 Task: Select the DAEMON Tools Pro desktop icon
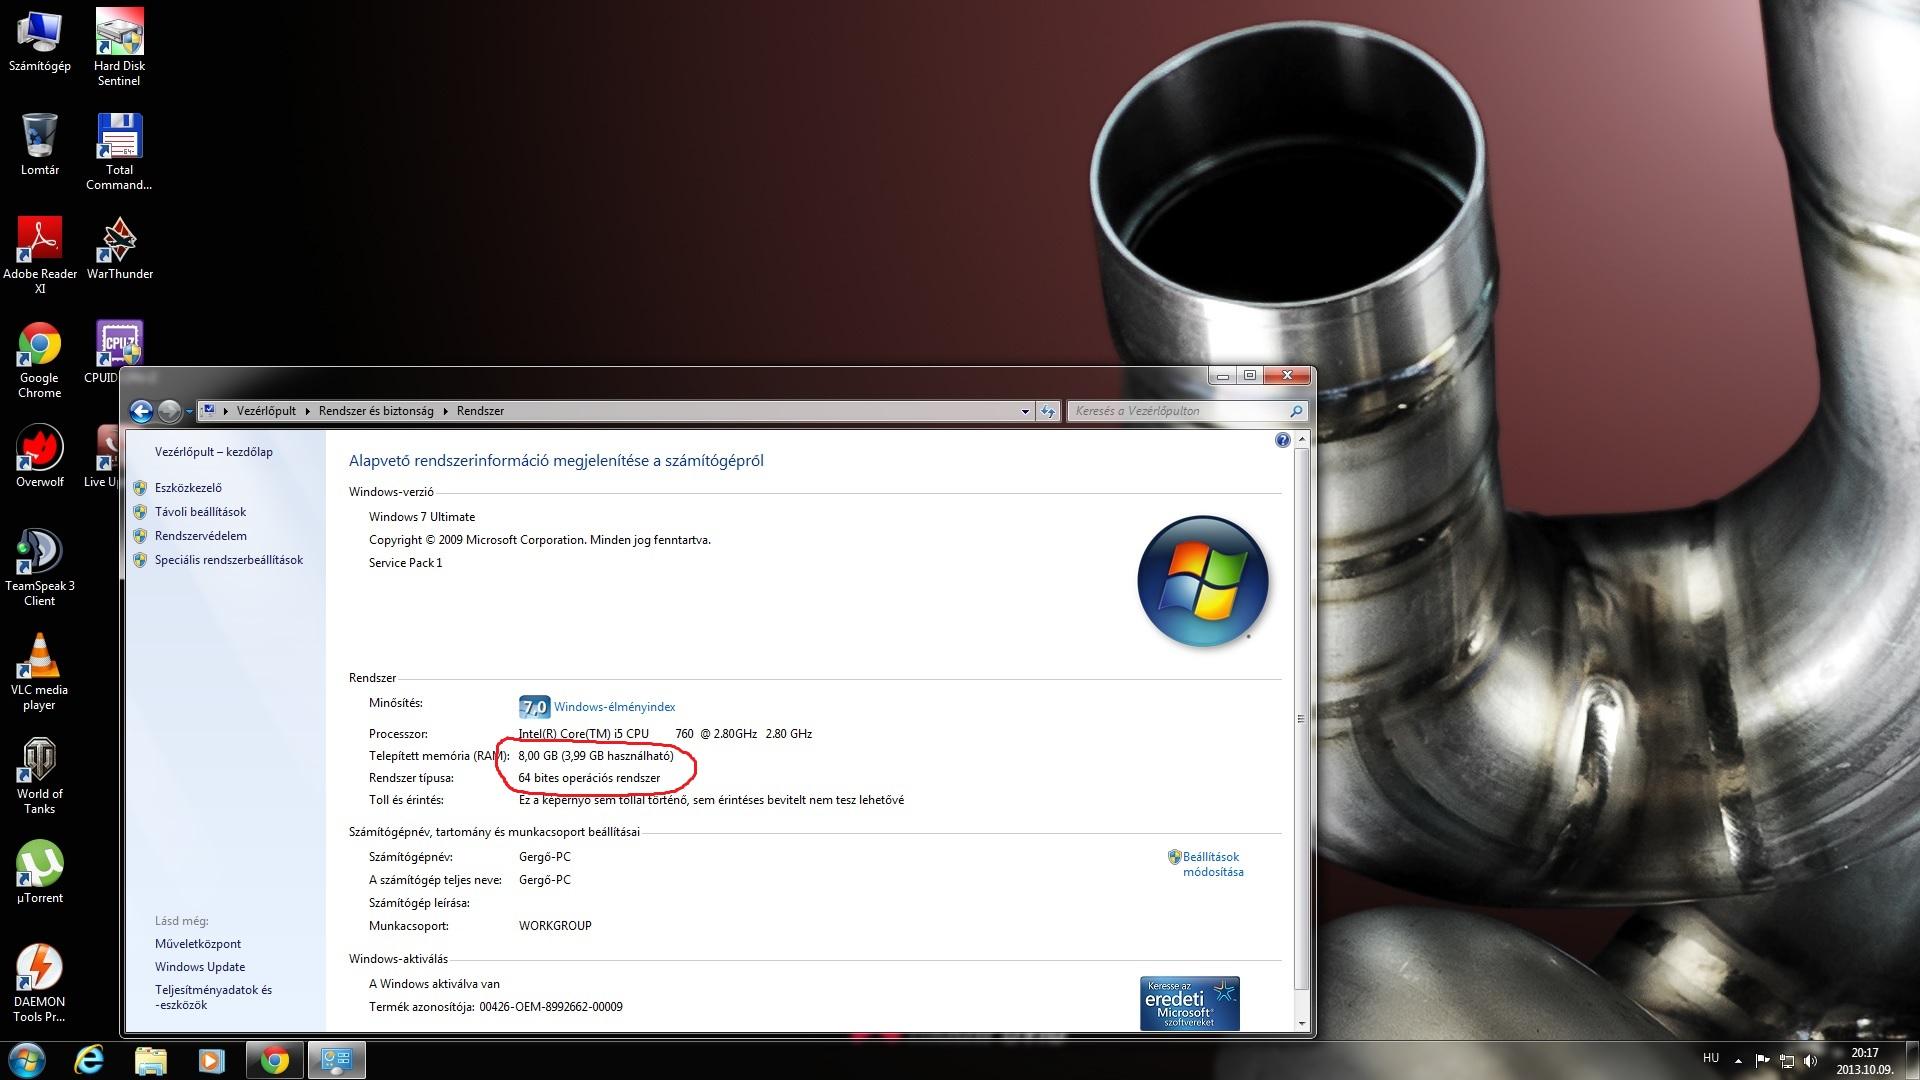pyautogui.click(x=40, y=983)
